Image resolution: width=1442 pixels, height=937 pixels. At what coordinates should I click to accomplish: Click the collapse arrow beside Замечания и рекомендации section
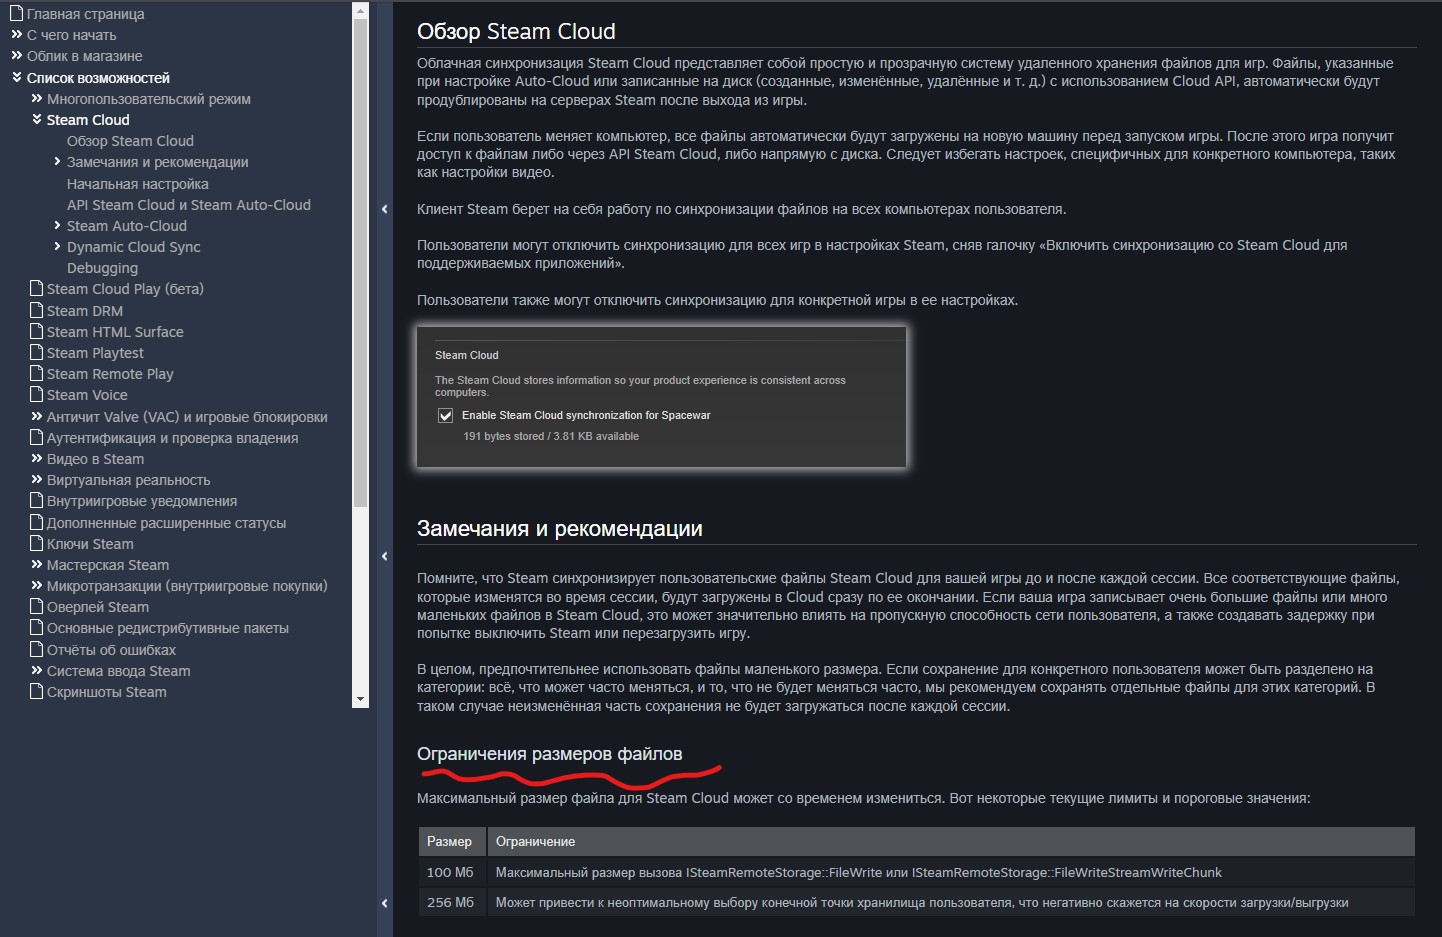[x=385, y=556]
